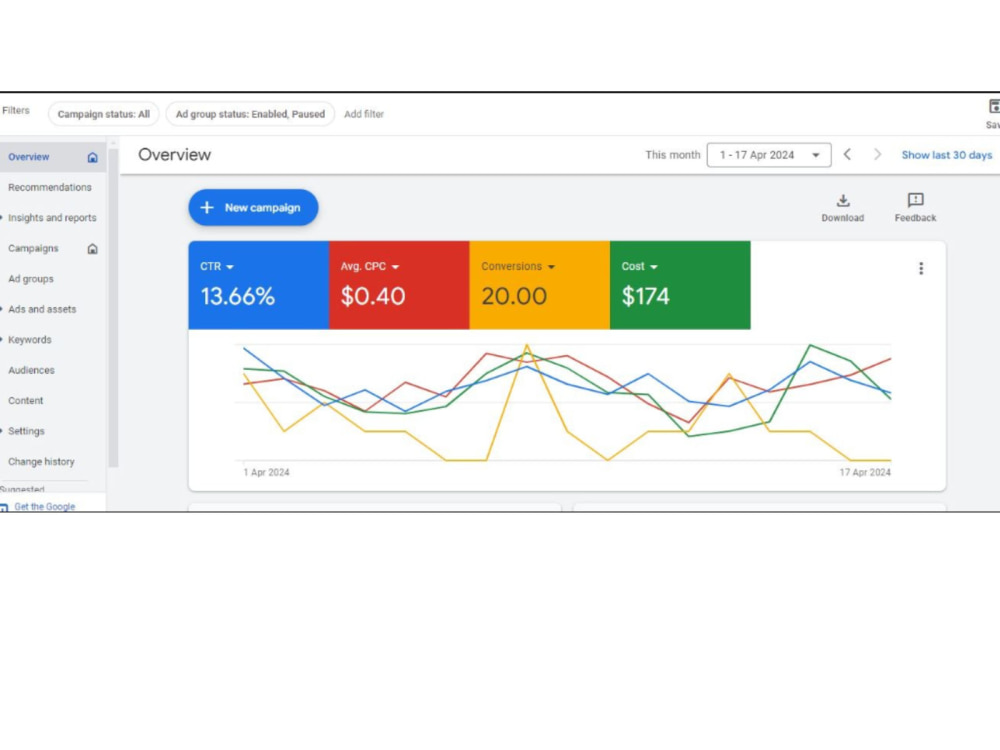Click the 17 Apr 2024 axis label
Image resolution: width=1000 pixels, height=750 pixels.
[x=865, y=473]
